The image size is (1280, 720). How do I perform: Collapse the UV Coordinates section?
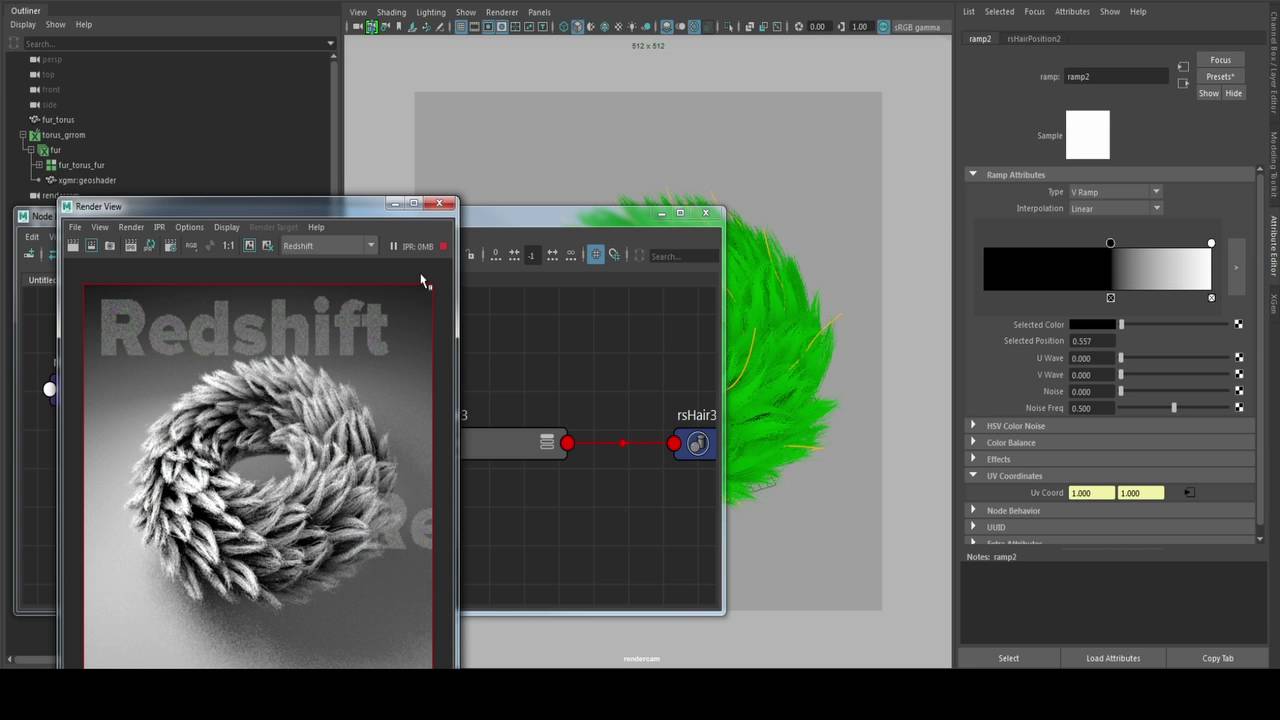click(972, 476)
